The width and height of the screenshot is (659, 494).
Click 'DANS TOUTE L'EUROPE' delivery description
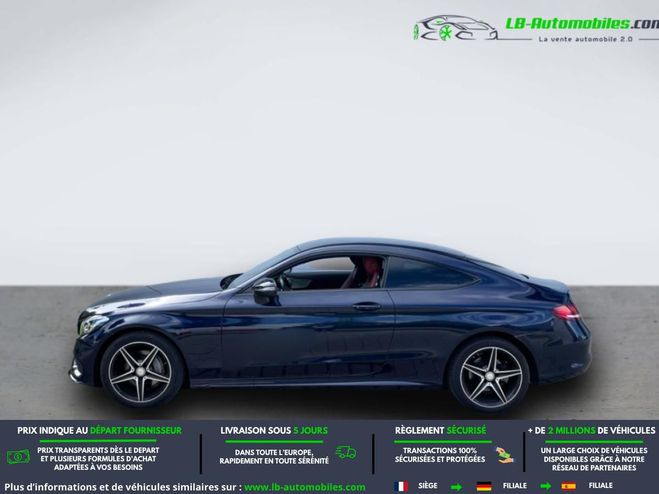274,457
